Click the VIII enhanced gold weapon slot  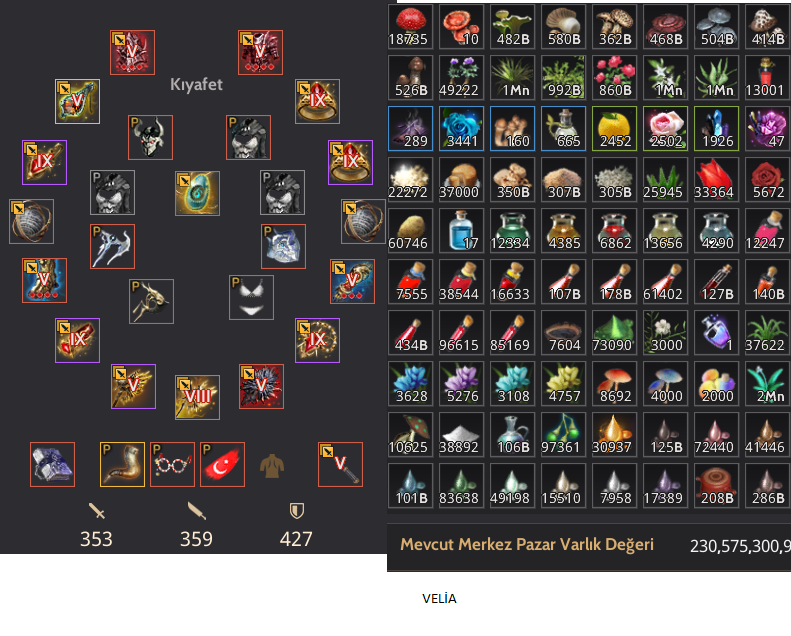pyautogui.click(x=197, y=397)
